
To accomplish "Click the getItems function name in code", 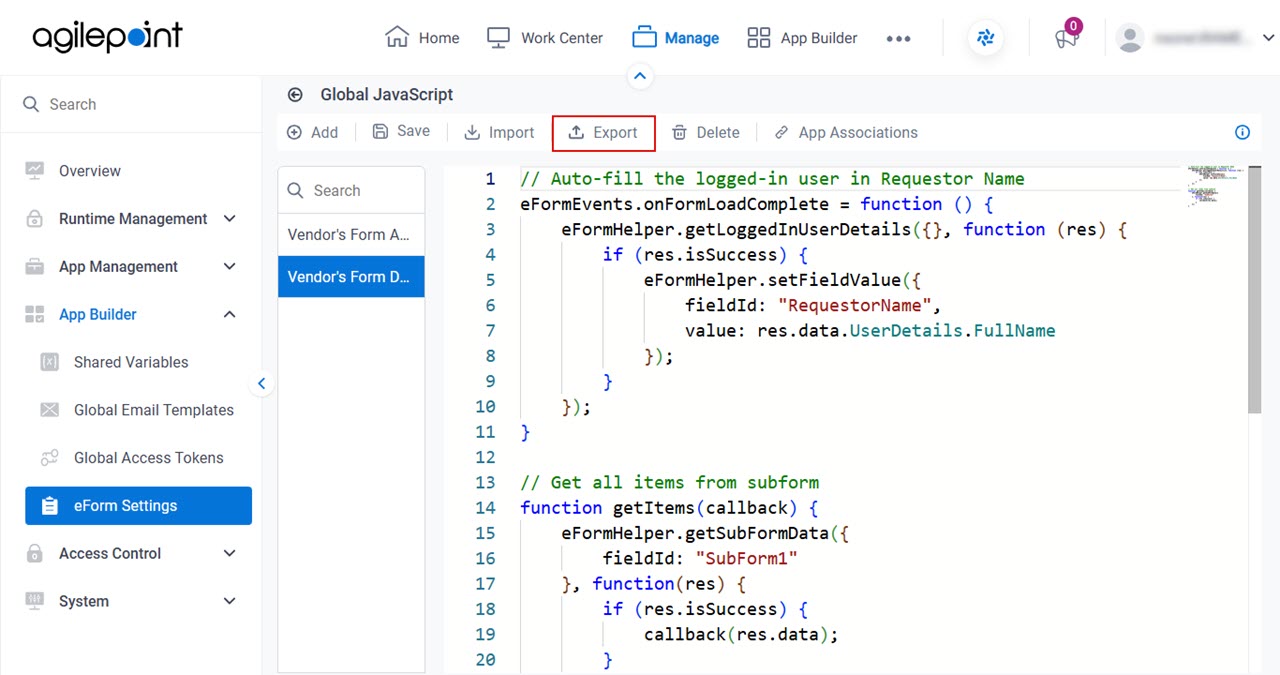I will click(653, 508).
